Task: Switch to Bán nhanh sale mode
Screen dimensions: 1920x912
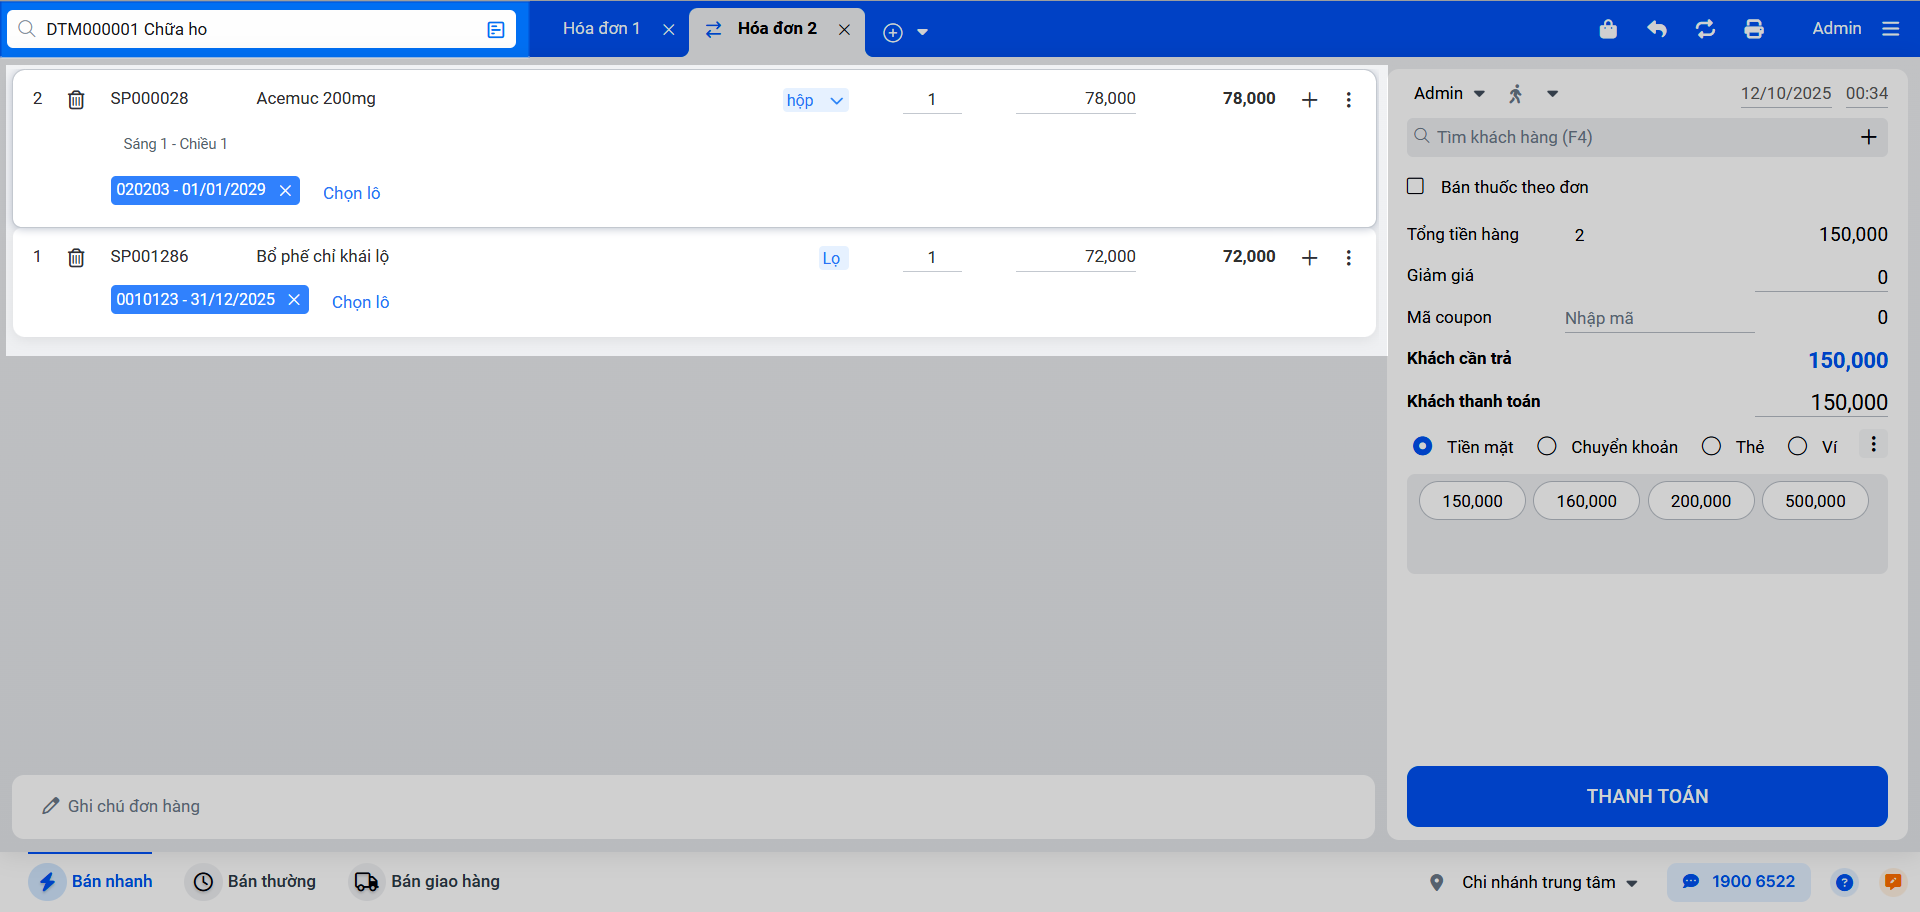Action: point(91,881)
